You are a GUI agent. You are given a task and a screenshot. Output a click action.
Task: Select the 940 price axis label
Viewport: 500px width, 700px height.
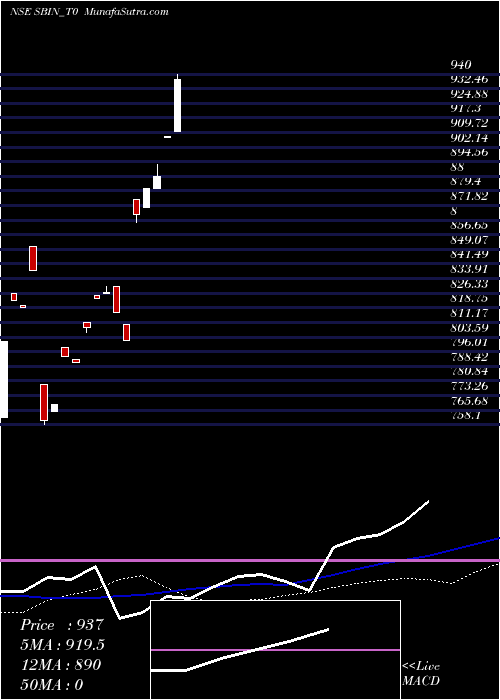pyautogui.click(x=462, y=65)
